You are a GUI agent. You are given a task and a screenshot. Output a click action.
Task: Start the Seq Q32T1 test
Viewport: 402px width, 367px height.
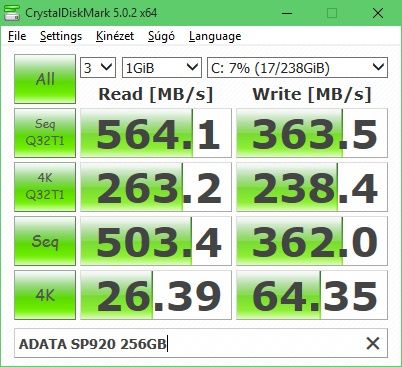click(x=45, y=133)
